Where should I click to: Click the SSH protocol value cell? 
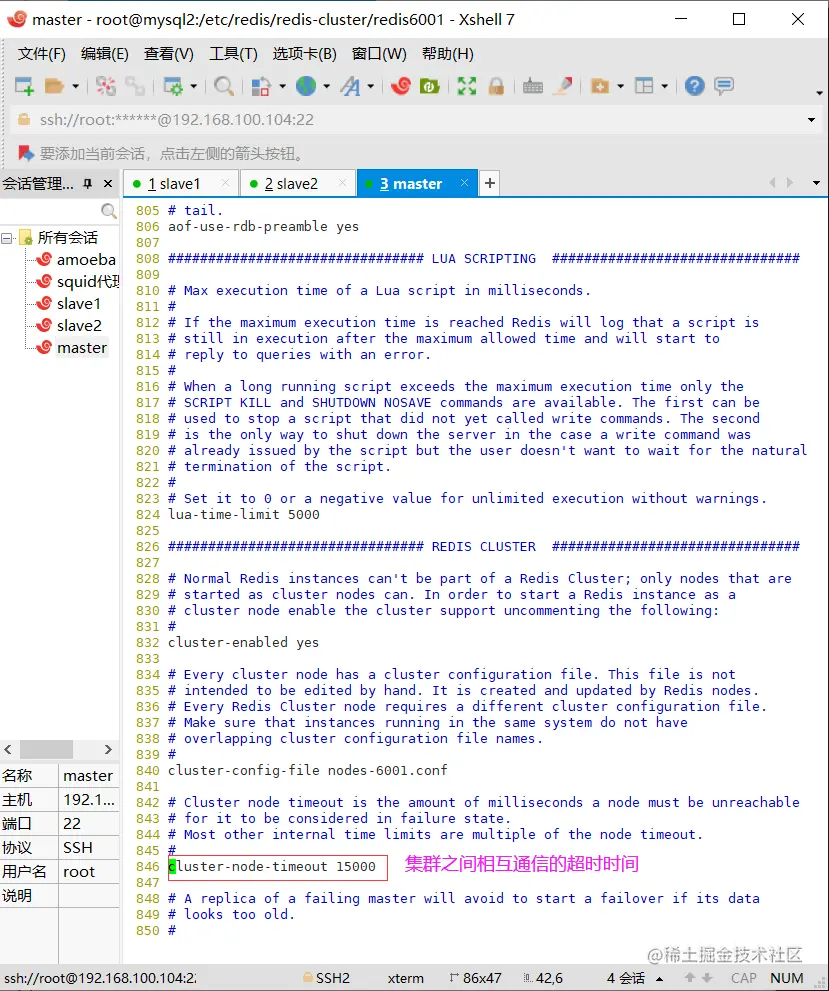pos(88,848)
